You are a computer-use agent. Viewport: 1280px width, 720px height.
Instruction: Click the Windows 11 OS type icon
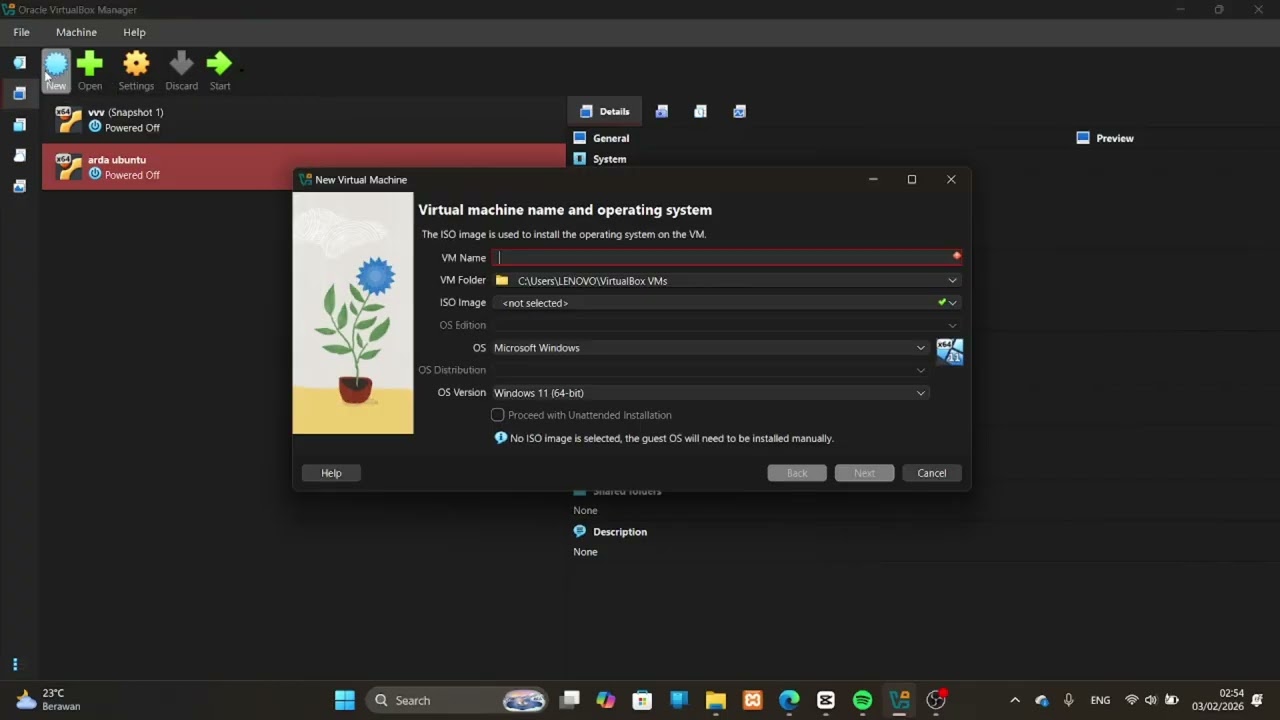tap(949, 352)
